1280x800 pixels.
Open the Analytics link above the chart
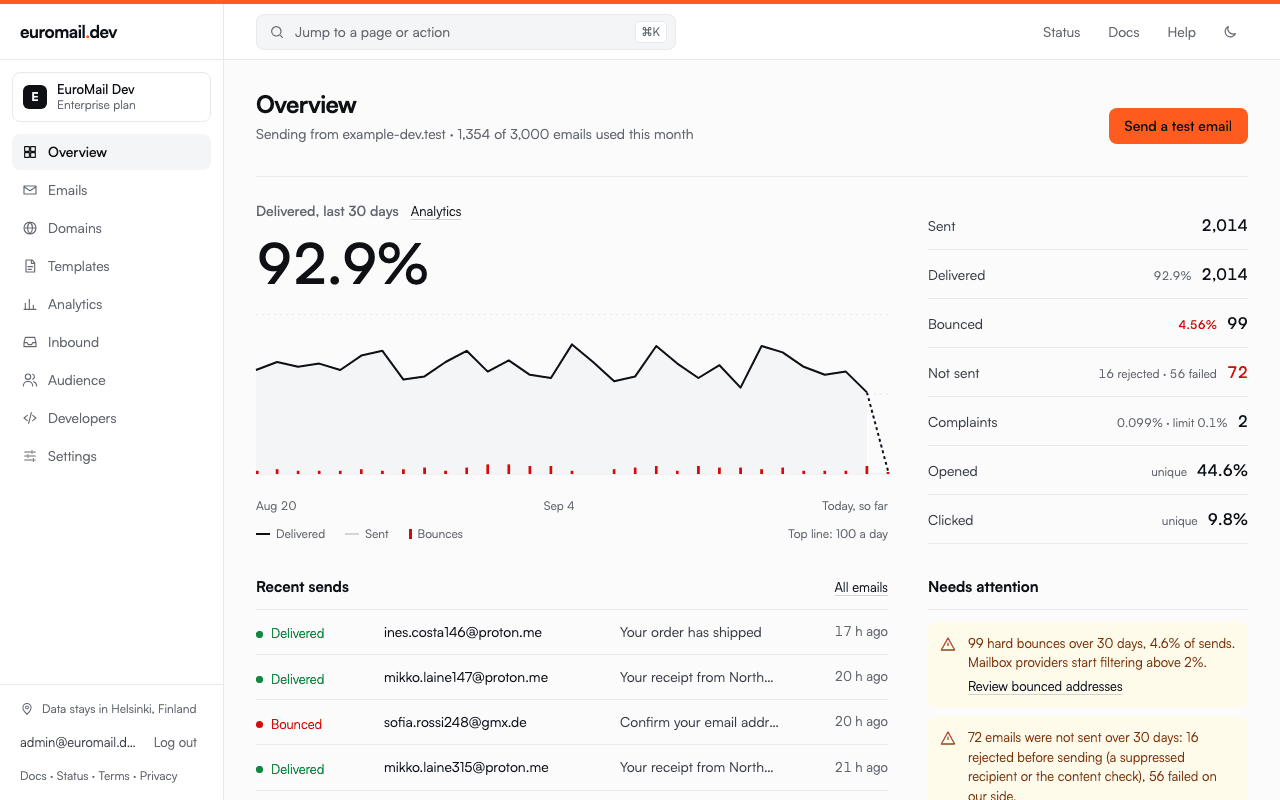coord(436,212)
